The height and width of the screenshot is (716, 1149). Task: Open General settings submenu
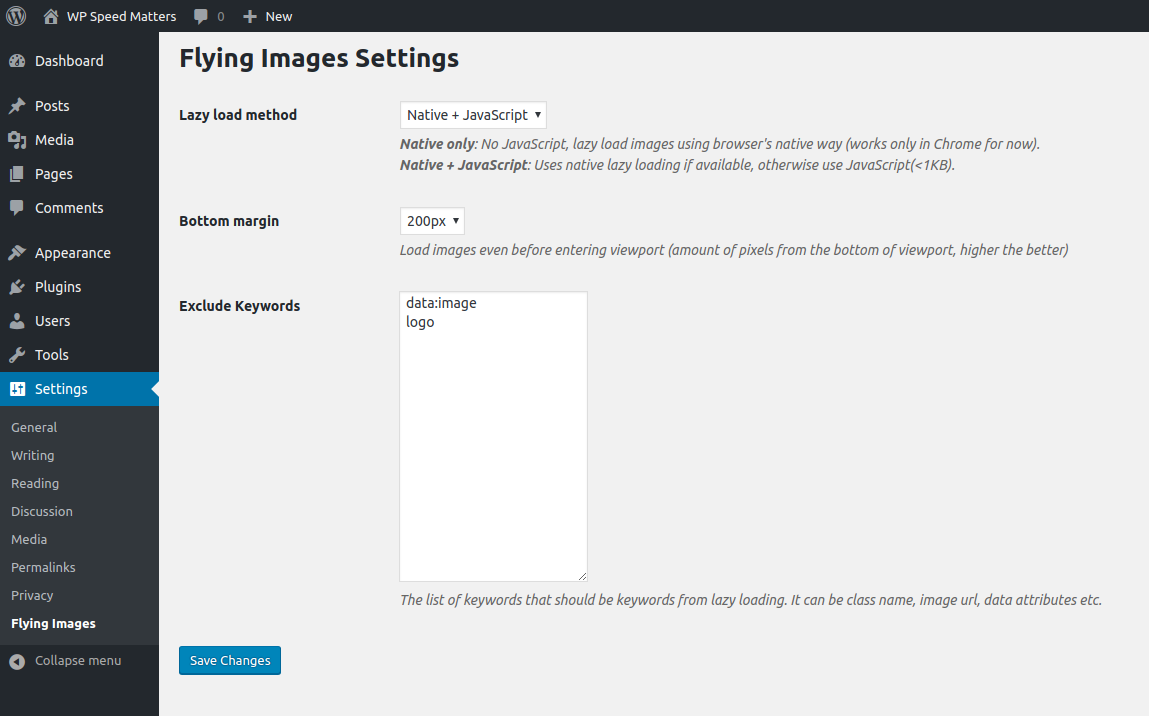click(34, 427)
